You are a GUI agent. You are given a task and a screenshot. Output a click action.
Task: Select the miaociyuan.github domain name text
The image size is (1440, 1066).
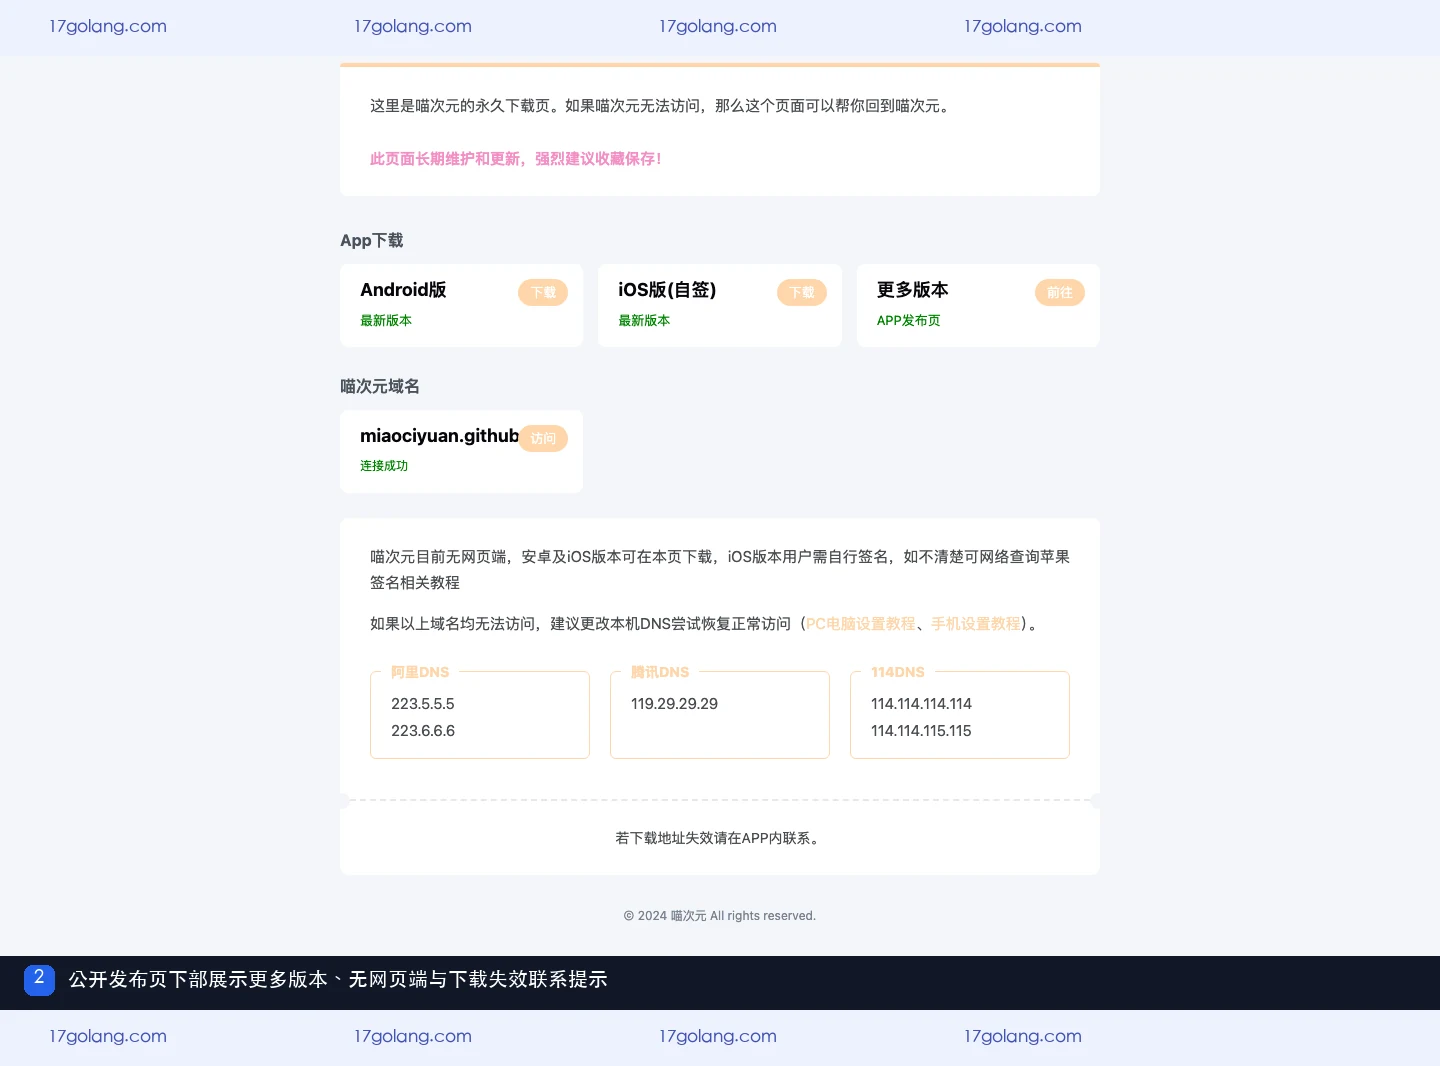439,436
